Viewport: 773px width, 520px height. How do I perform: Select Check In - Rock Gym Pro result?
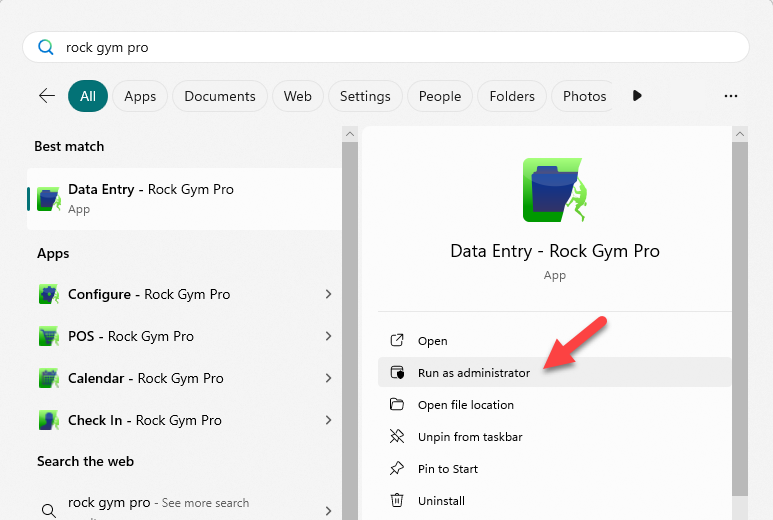[x=184, y=420]
